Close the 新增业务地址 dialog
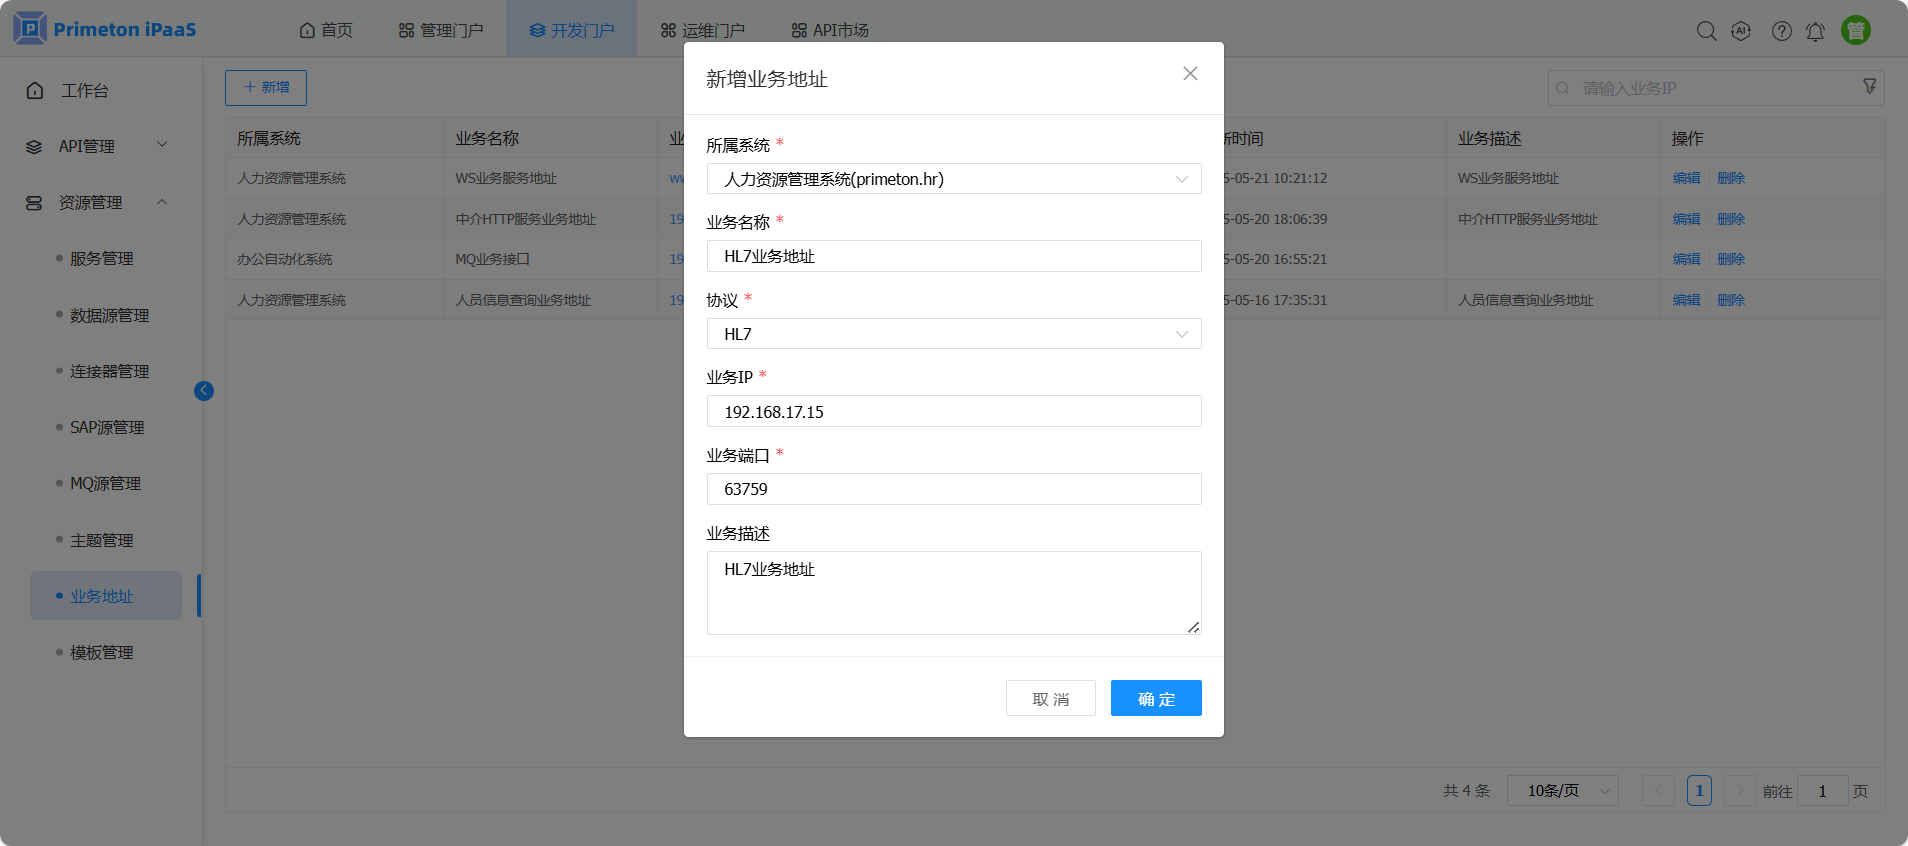 tap(1190, 74)
